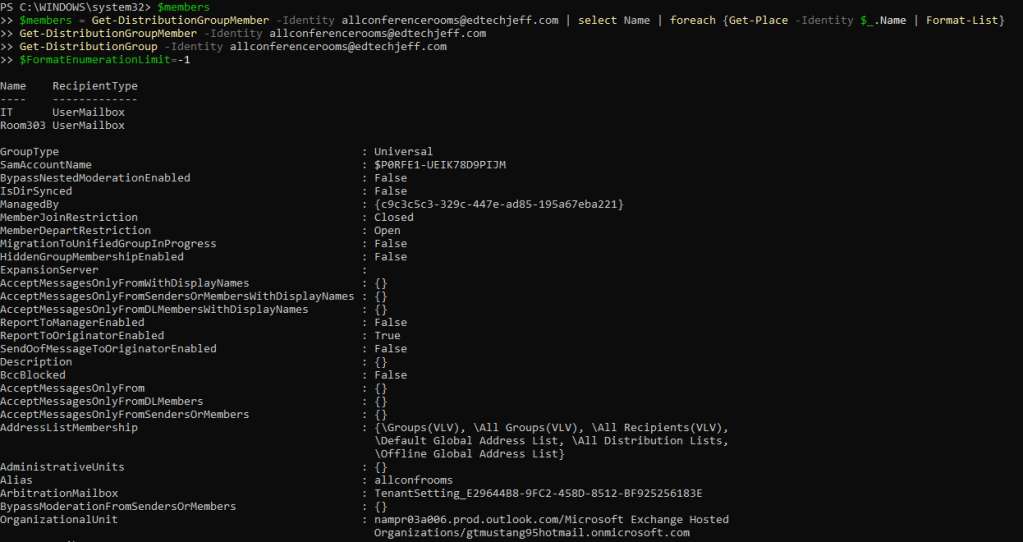1023x542 pixels.
Task: Click the Alias value allconfrooms
Action: (x=413, y=480)
